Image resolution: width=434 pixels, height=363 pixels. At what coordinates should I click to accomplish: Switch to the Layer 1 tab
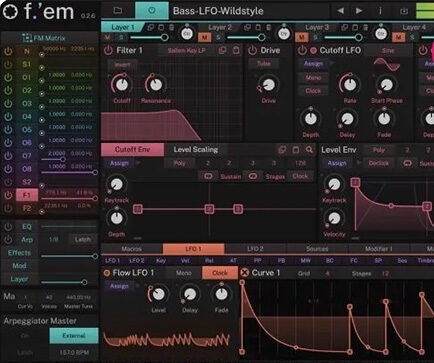[122, 27]
